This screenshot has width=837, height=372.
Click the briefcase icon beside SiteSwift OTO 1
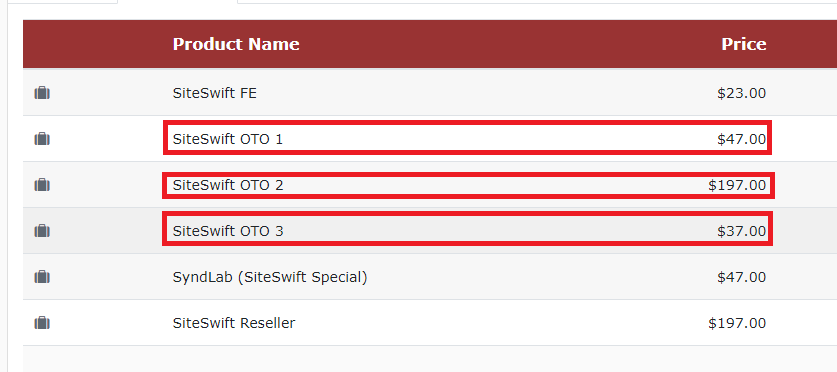[42, 139]
